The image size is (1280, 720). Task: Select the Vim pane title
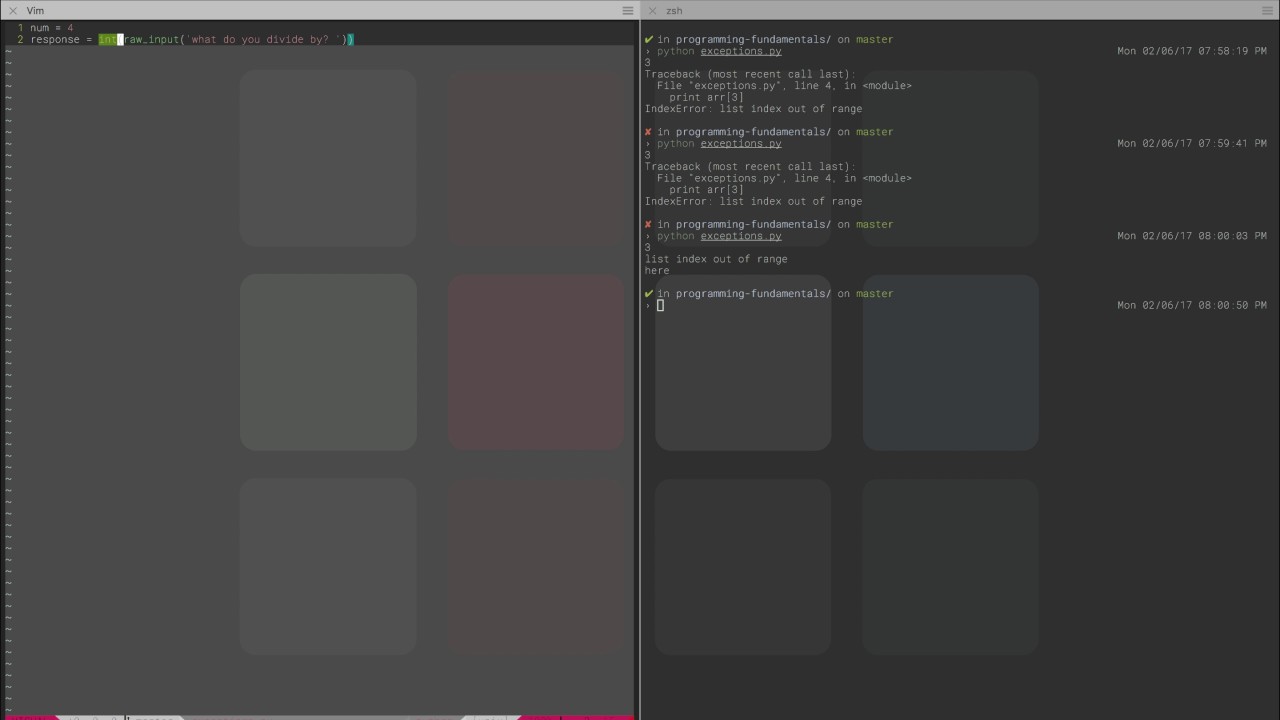(35, 11)
